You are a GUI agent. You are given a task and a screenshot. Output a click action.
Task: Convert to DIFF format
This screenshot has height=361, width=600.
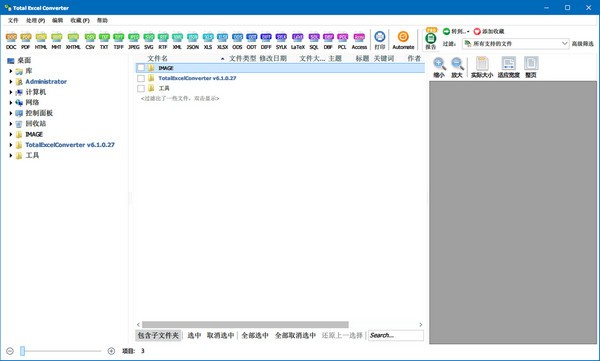click(266, 41)
